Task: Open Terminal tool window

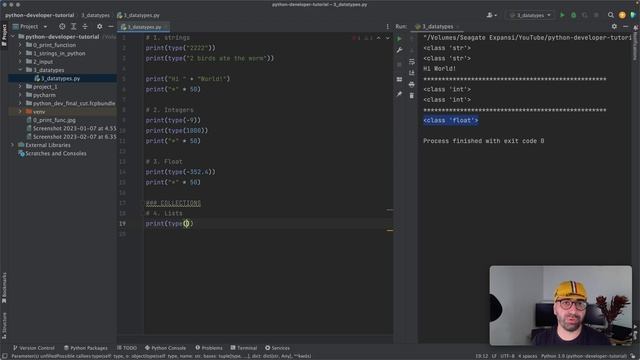Action: pos(244,348)
